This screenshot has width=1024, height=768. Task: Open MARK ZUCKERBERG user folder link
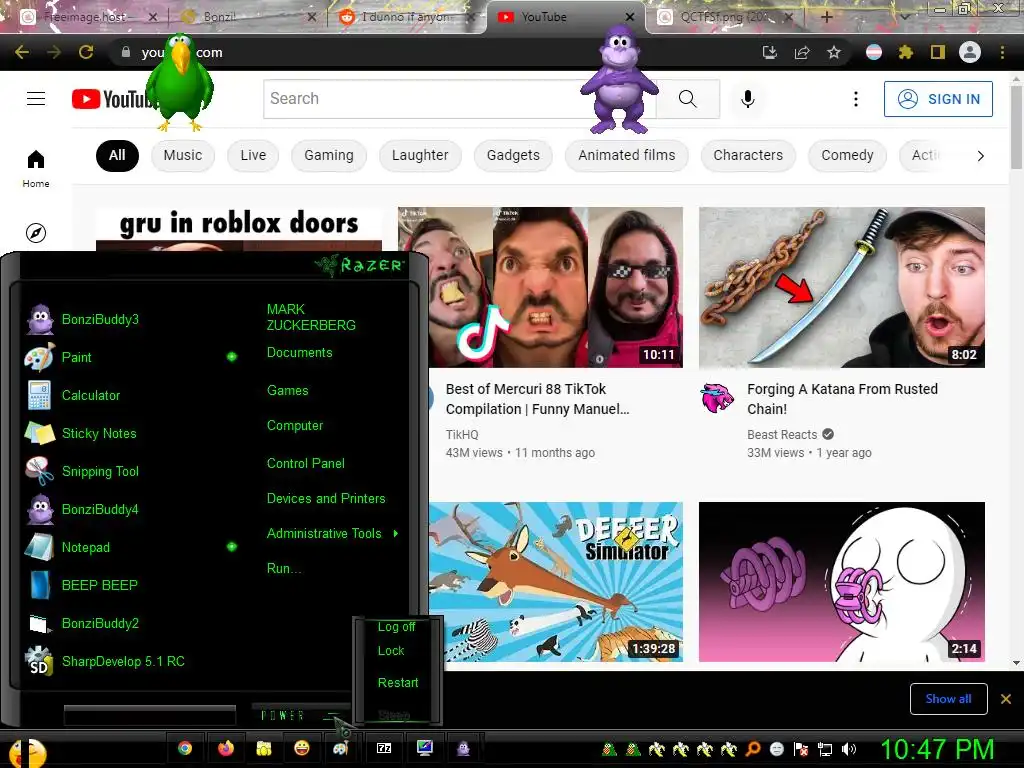pos(311,317)
